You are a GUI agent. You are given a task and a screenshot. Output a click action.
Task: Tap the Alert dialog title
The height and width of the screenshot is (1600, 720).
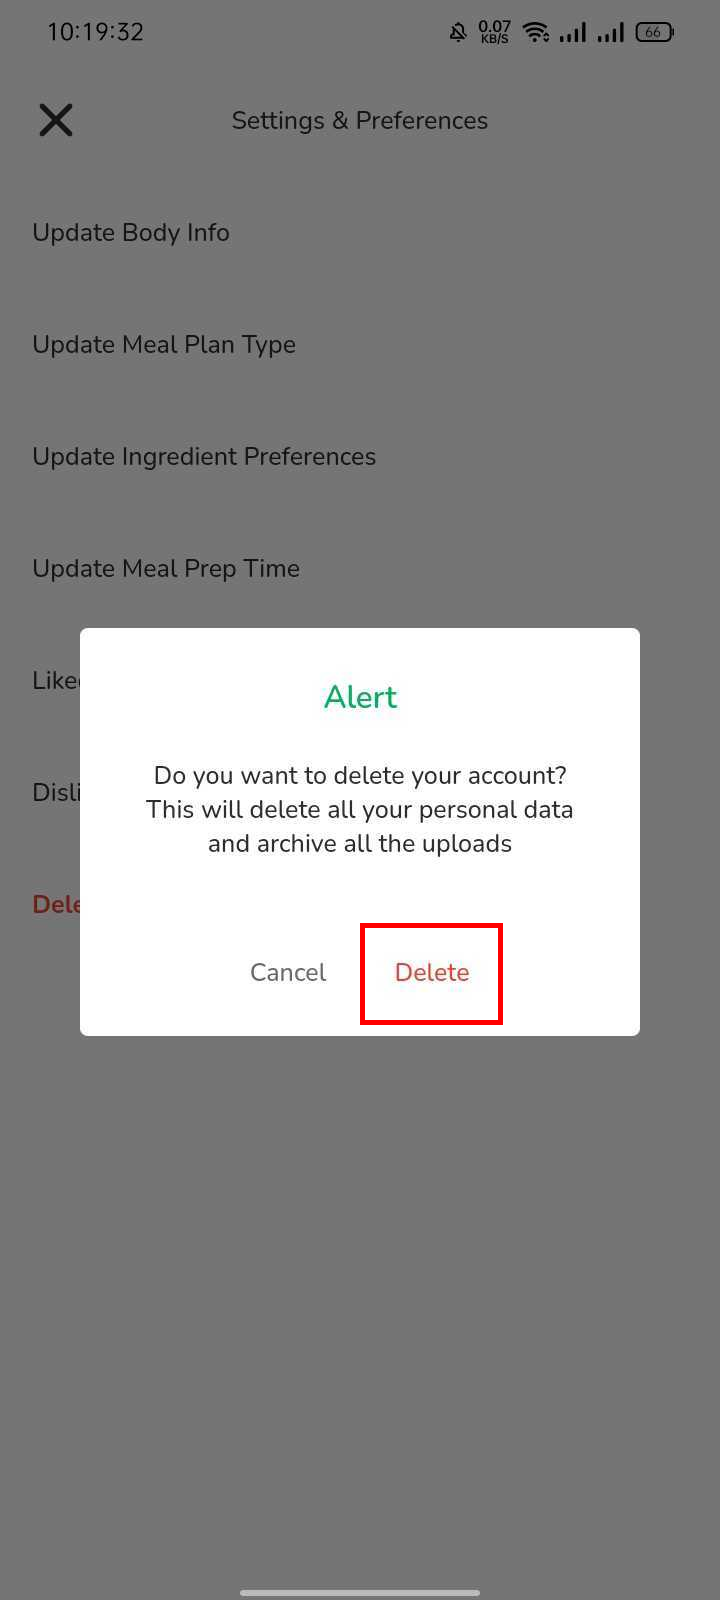point(360,697)
